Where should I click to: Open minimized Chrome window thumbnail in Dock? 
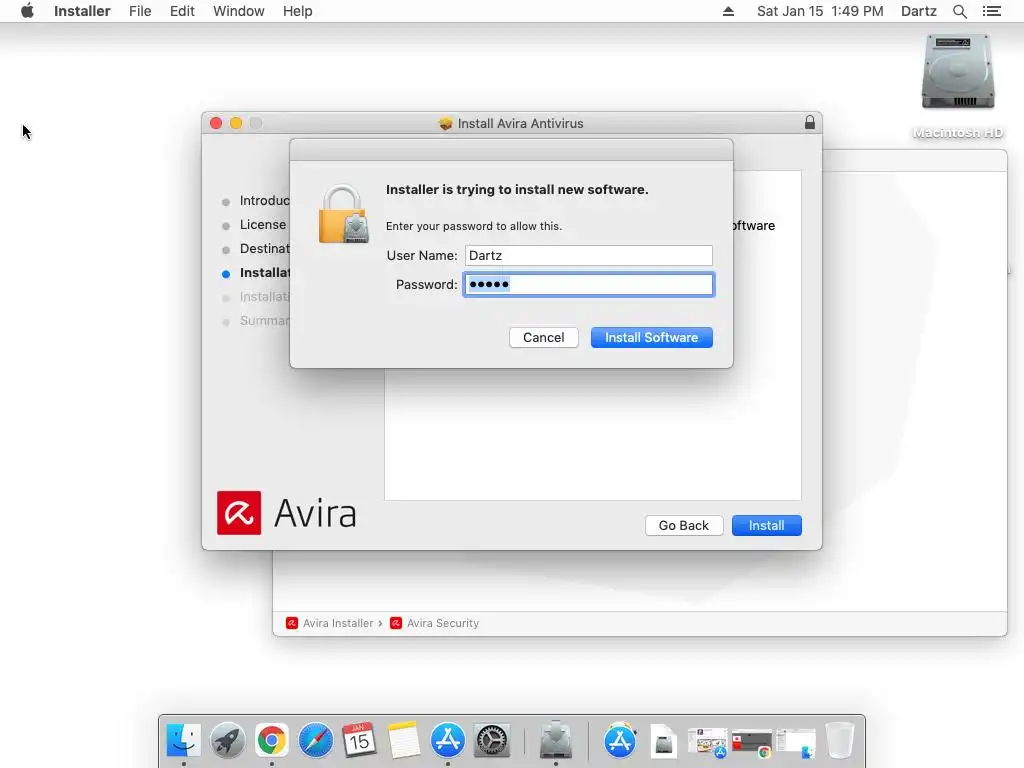coord(752,743)
